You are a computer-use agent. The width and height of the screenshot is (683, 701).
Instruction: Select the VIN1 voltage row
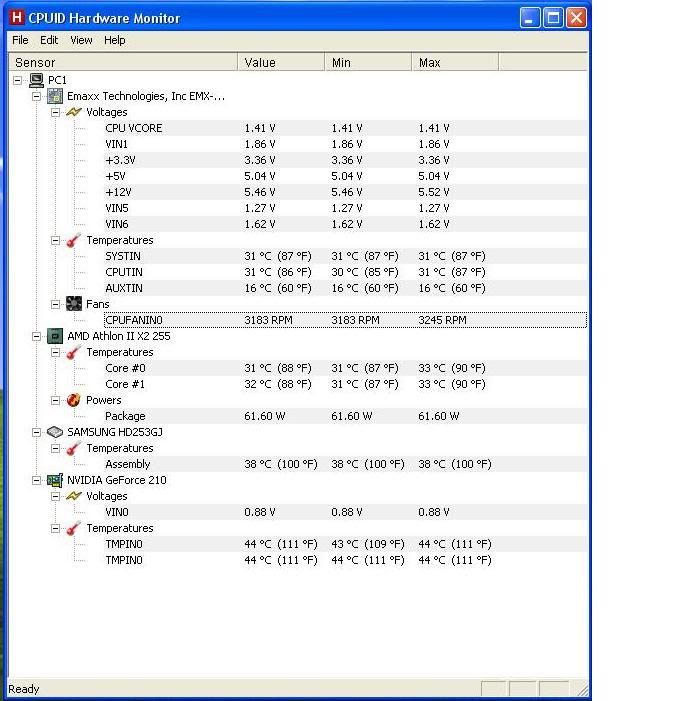coord(345,144)
